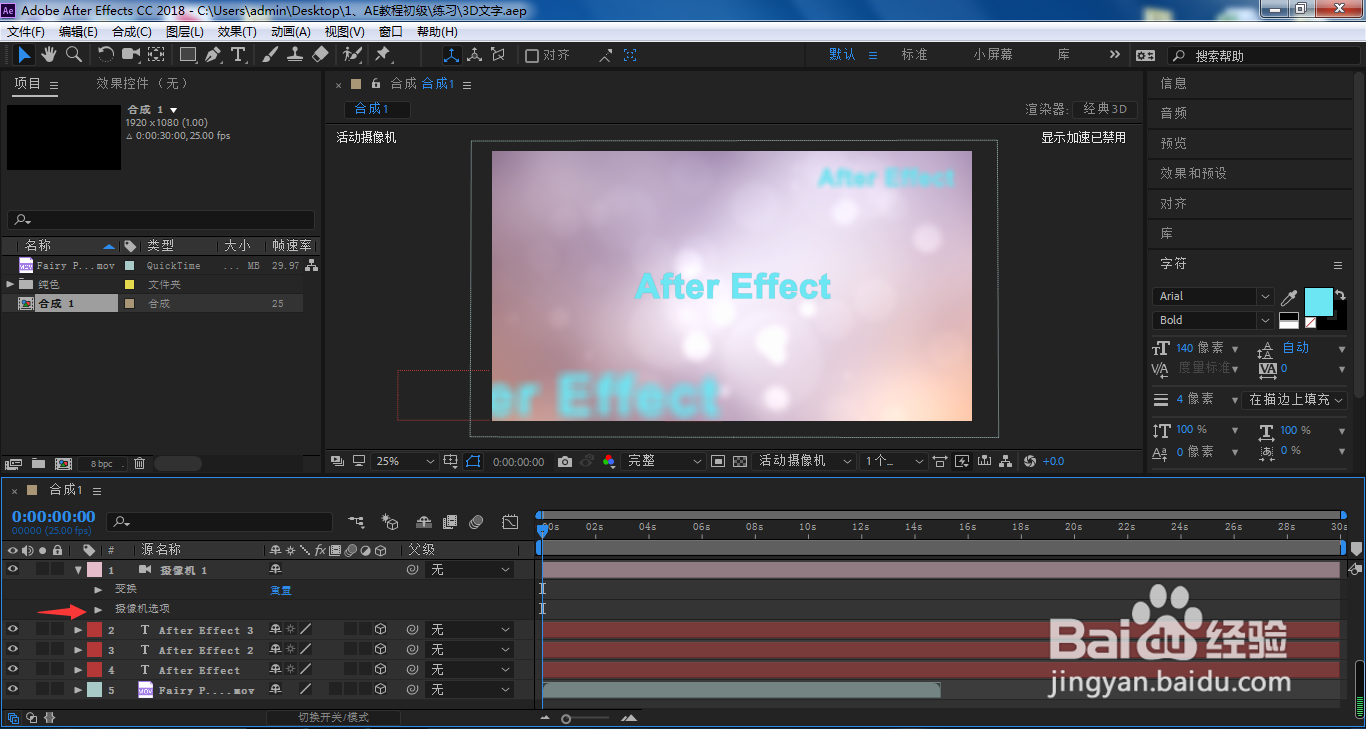The image size is (1366, 729).
Task: Click the cyan fill color swatch
Action: pos(1319,301)
